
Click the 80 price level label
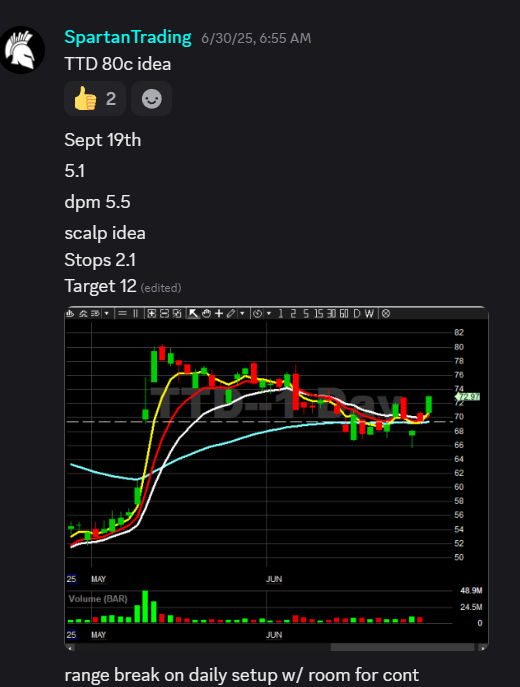(459, 347)
